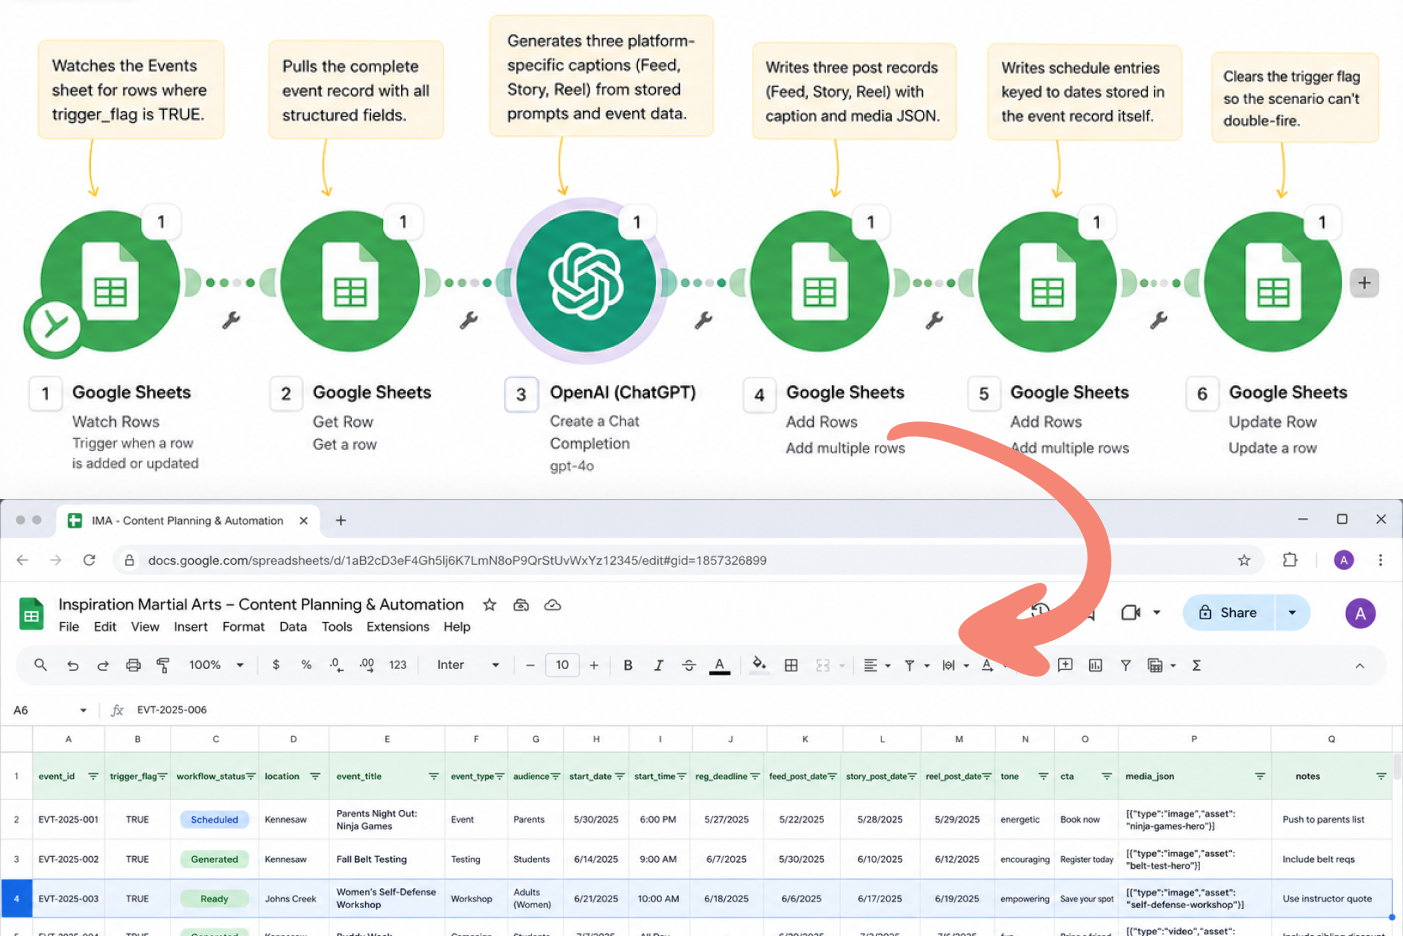1403x936 pixels.
Task: Decrease the font size
Action: tap(530, 665)
